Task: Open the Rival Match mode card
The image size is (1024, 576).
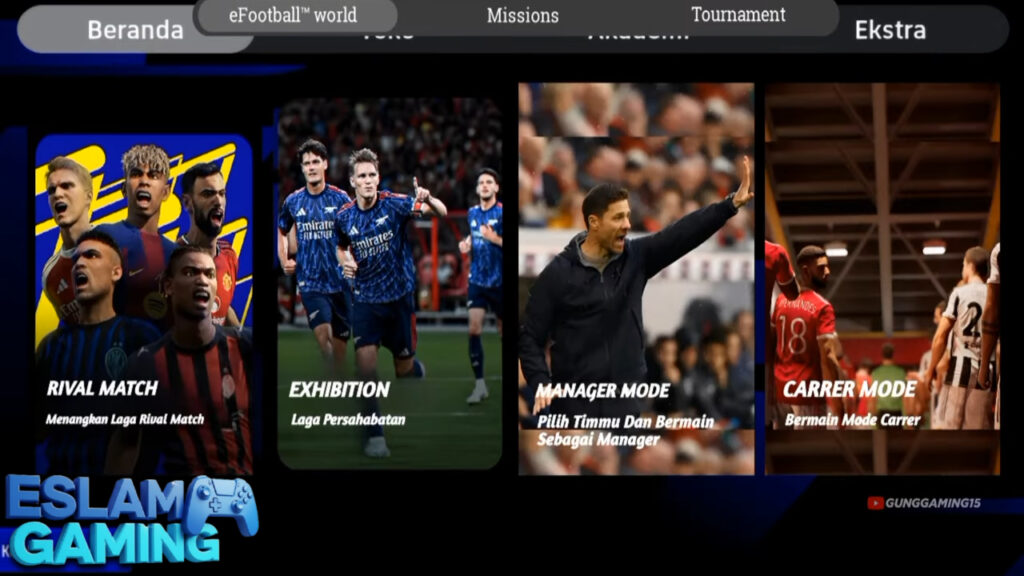Action: 144,304
